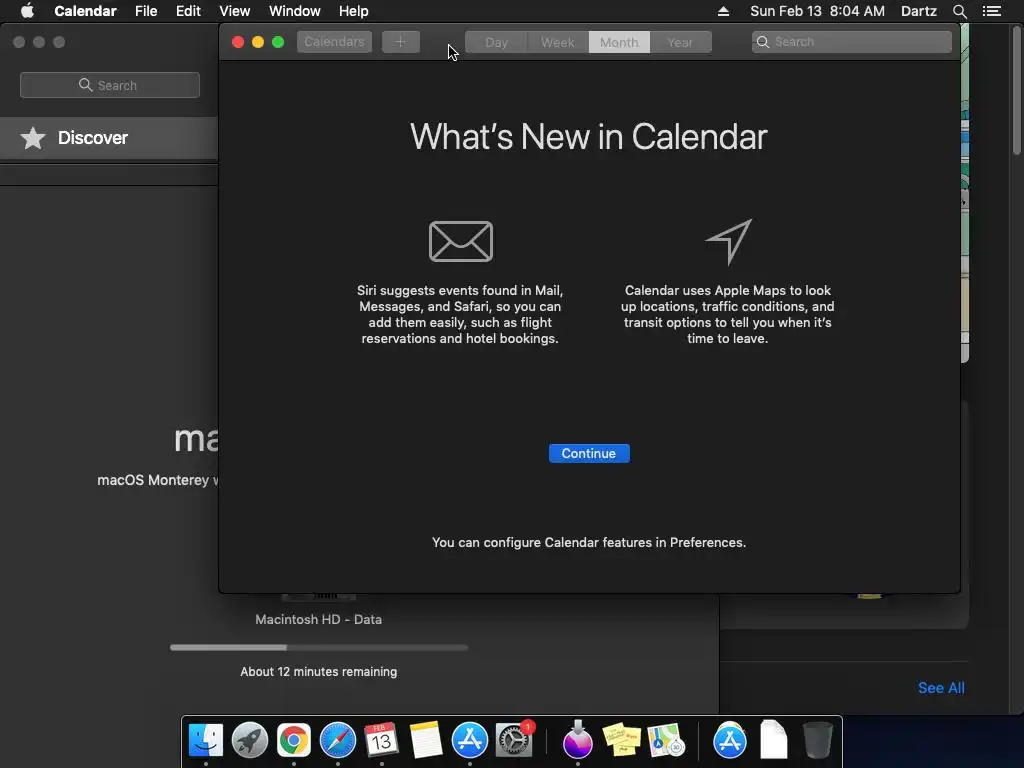Maximize Calendar window with green button

278,42
